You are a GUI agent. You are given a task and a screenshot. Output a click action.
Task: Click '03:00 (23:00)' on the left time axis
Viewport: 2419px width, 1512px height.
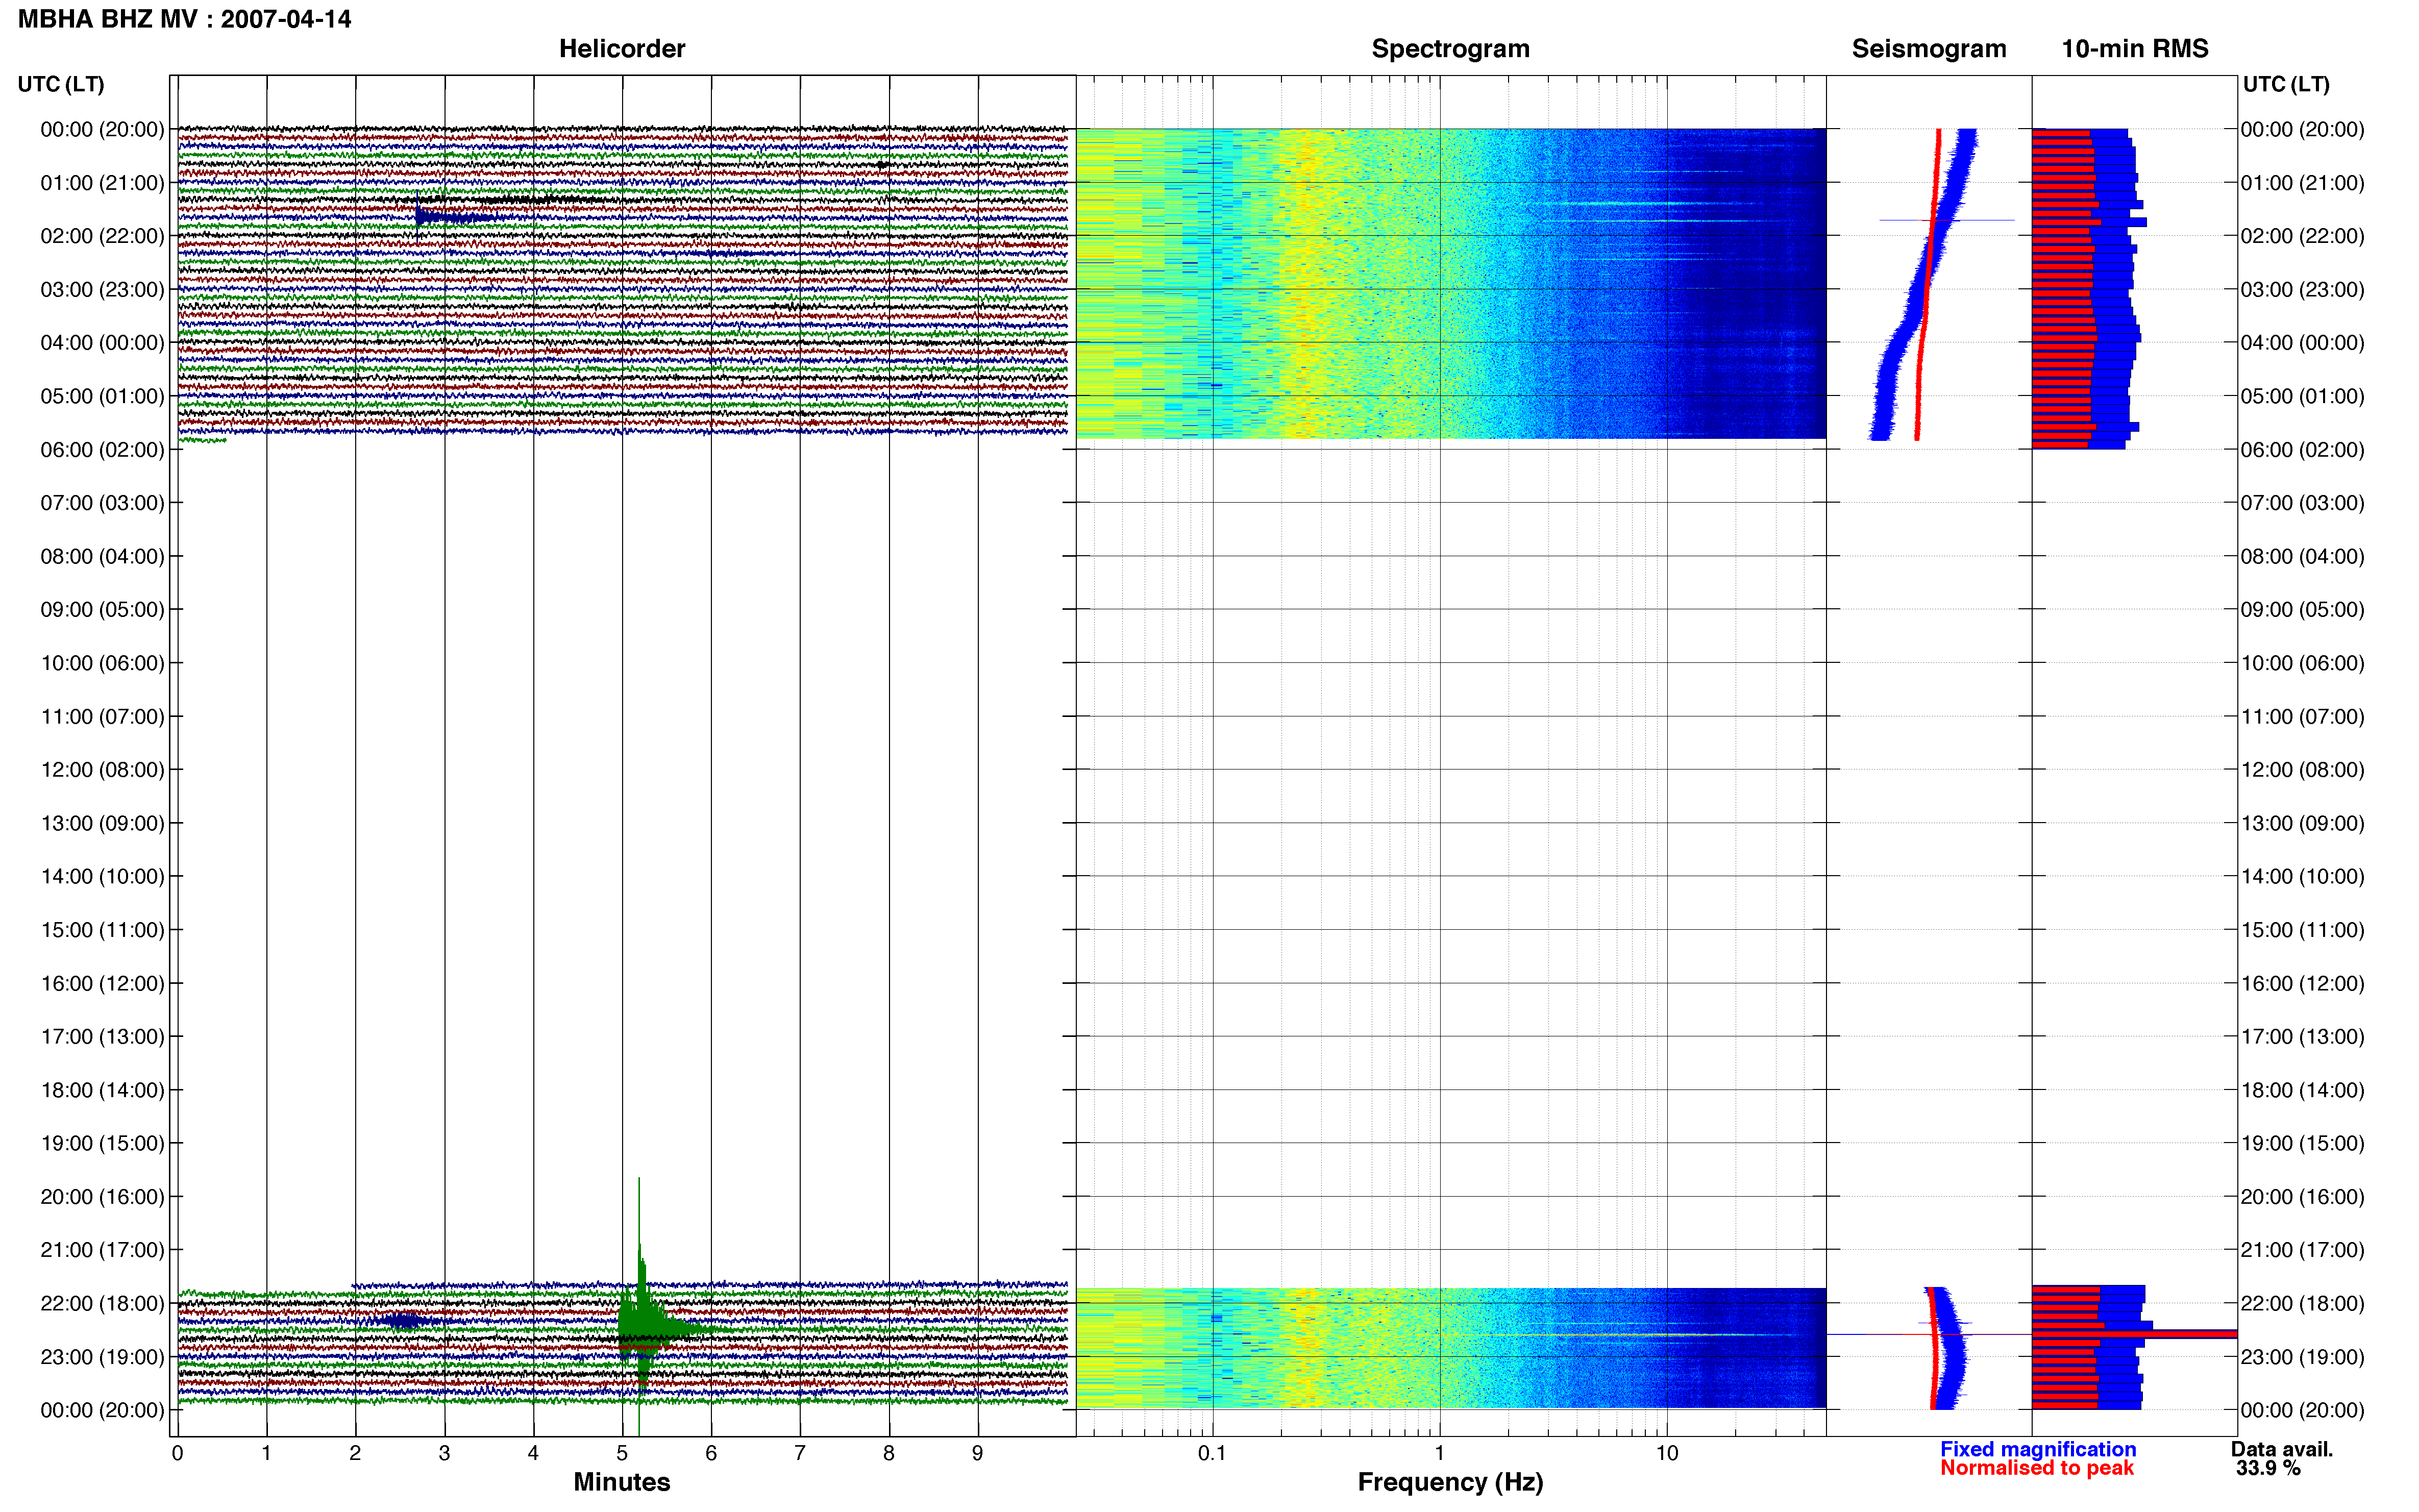[102, 290]
